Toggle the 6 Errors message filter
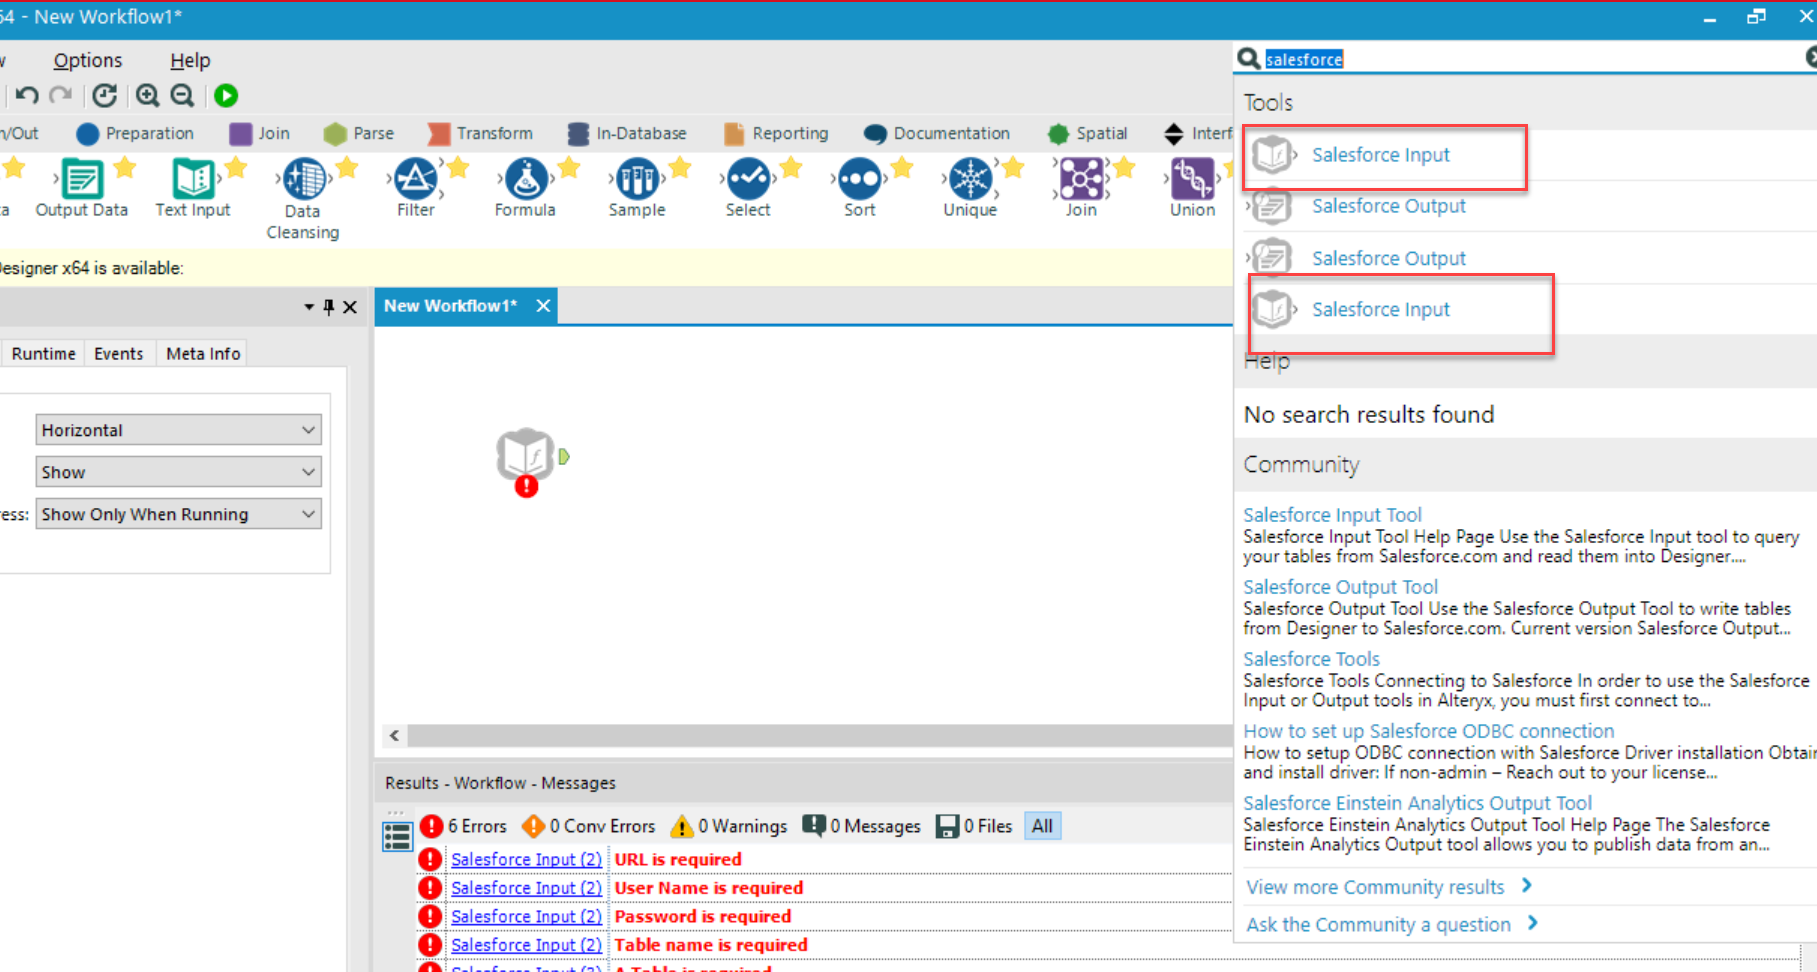The height and width of the screenshot is (972, 1817). pos(465,826)
